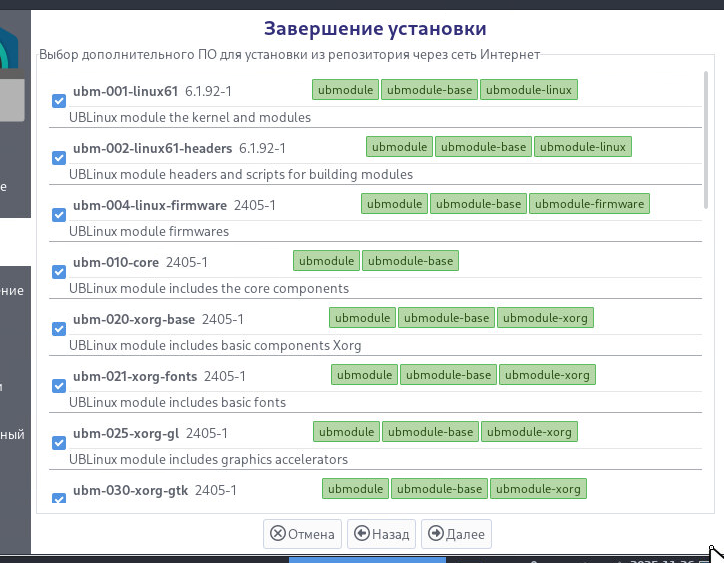Click ubmodule tag in ubm-002-linux61-headers row

click(399, 147)
